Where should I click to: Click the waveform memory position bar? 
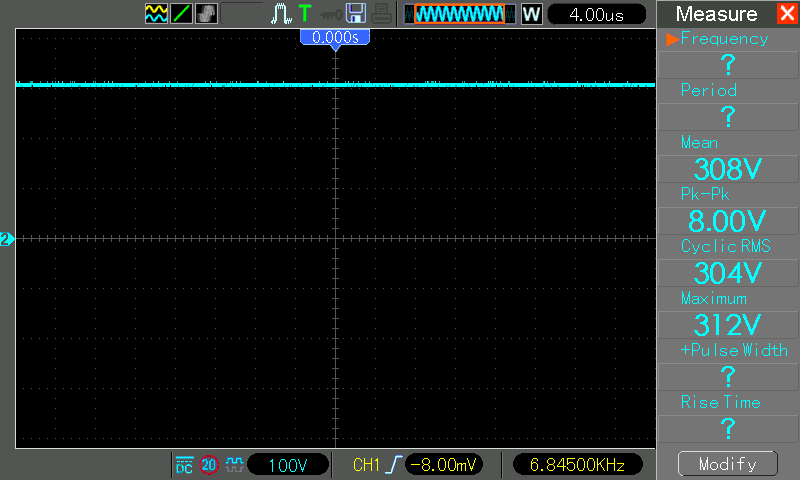pos(460,14)
